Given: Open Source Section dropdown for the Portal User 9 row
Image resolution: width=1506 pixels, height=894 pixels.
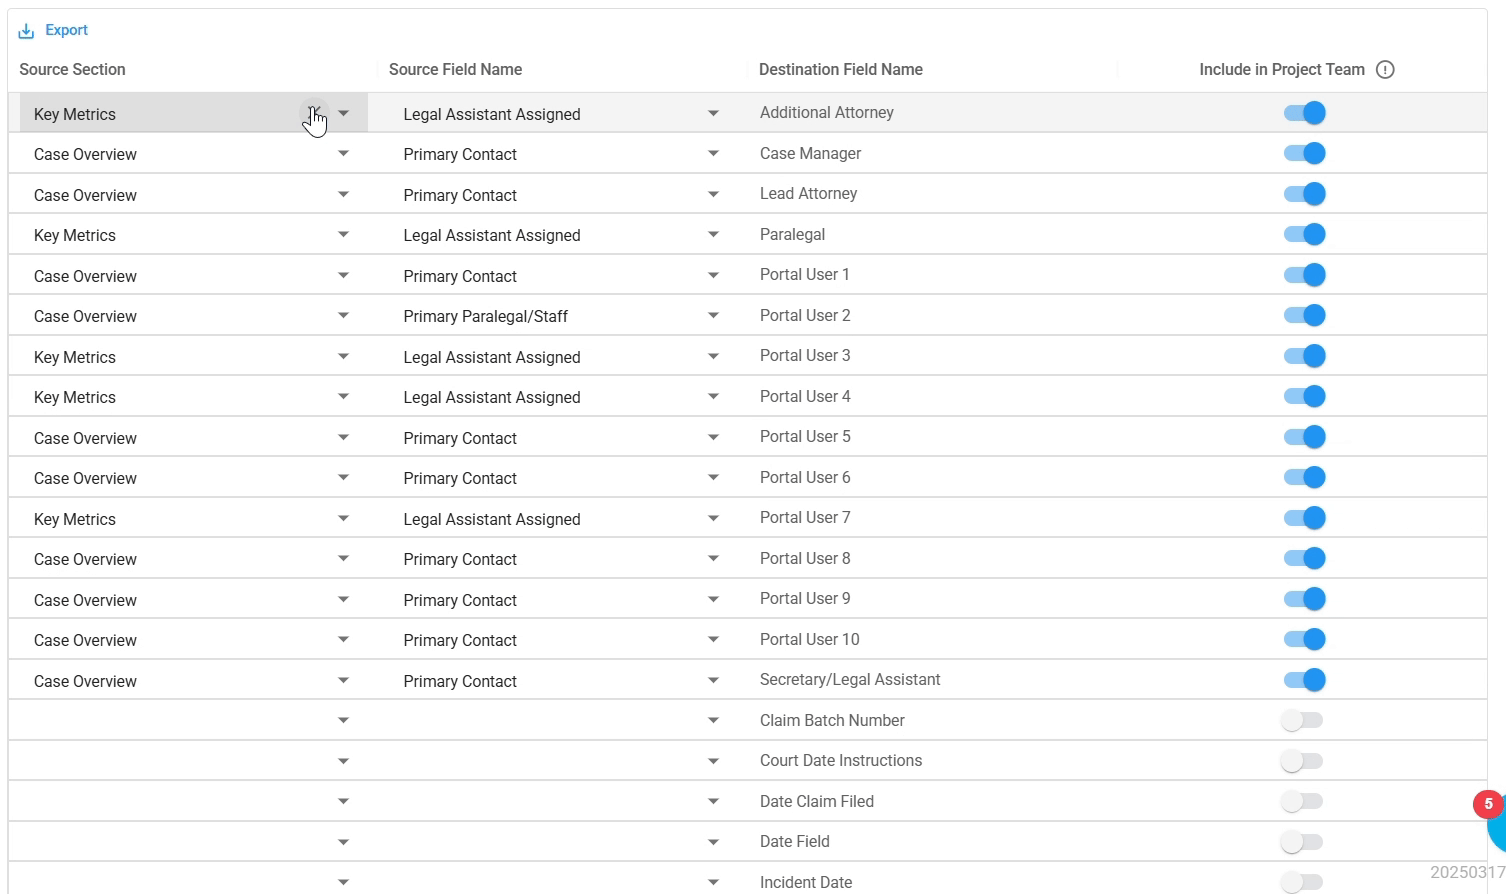Looking at the screenshot, I should coord(344,599).
